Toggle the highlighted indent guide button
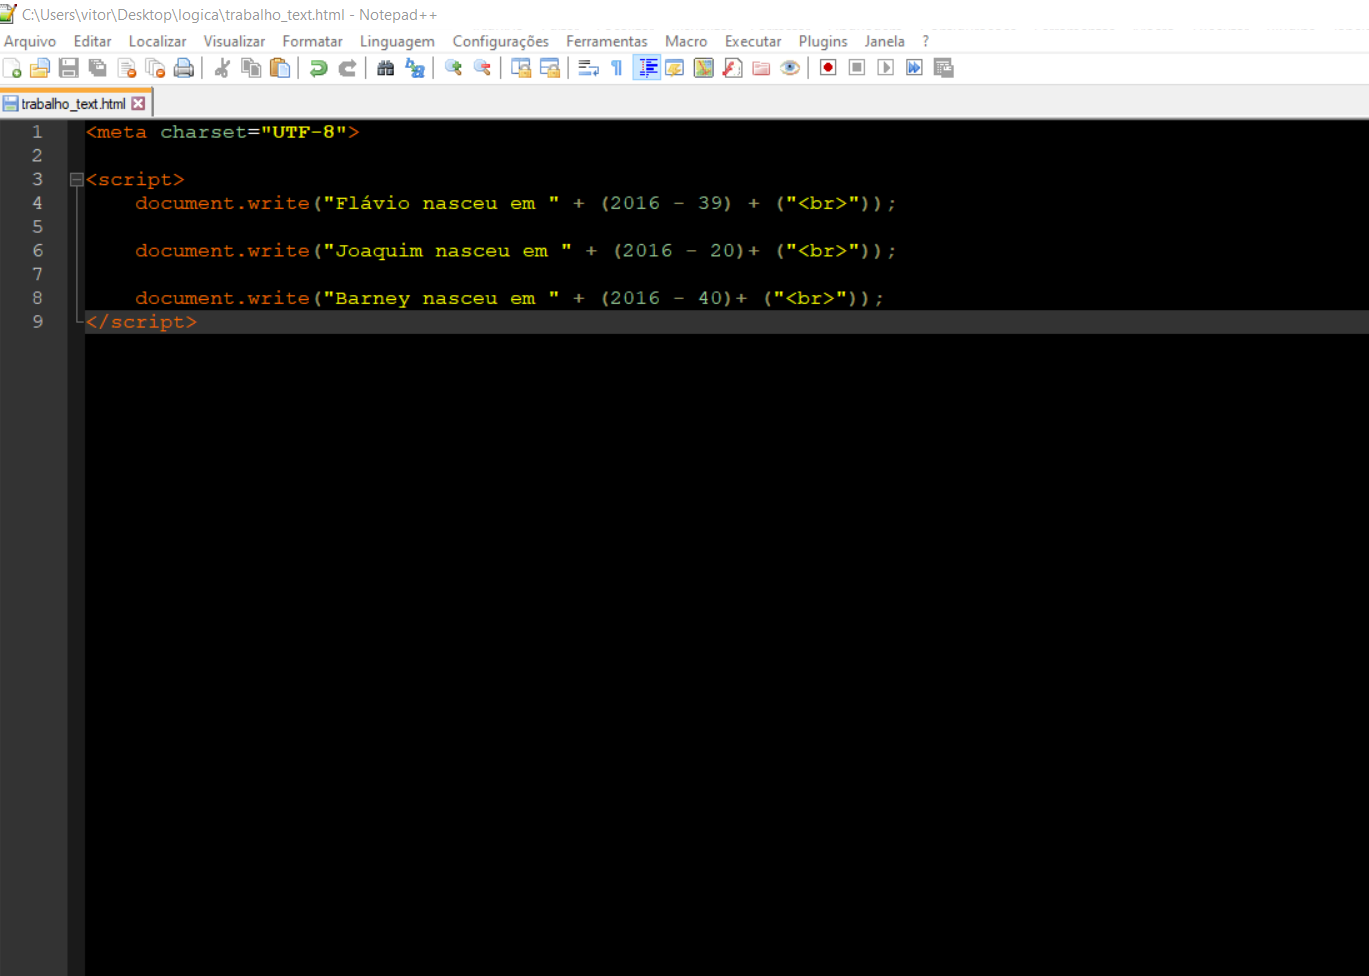Viewport: 1369px width, 976px height. tap(647, 68)
